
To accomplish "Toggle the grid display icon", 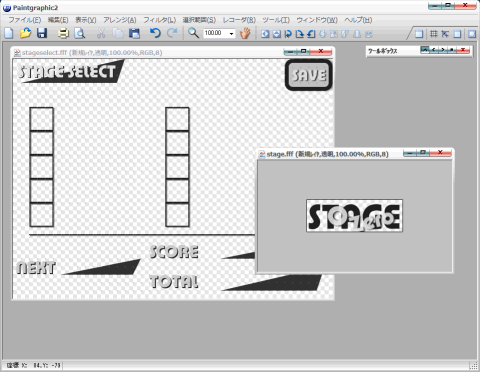I will (434, 34).
